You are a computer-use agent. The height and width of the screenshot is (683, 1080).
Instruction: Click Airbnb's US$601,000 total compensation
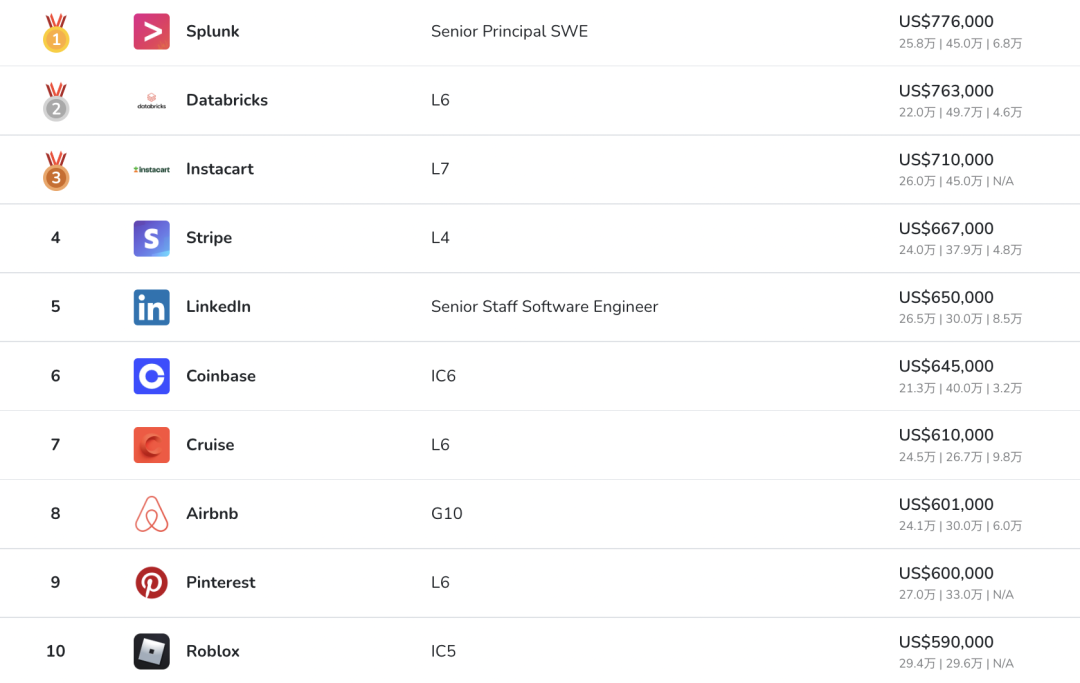click(x=945, y=505)
